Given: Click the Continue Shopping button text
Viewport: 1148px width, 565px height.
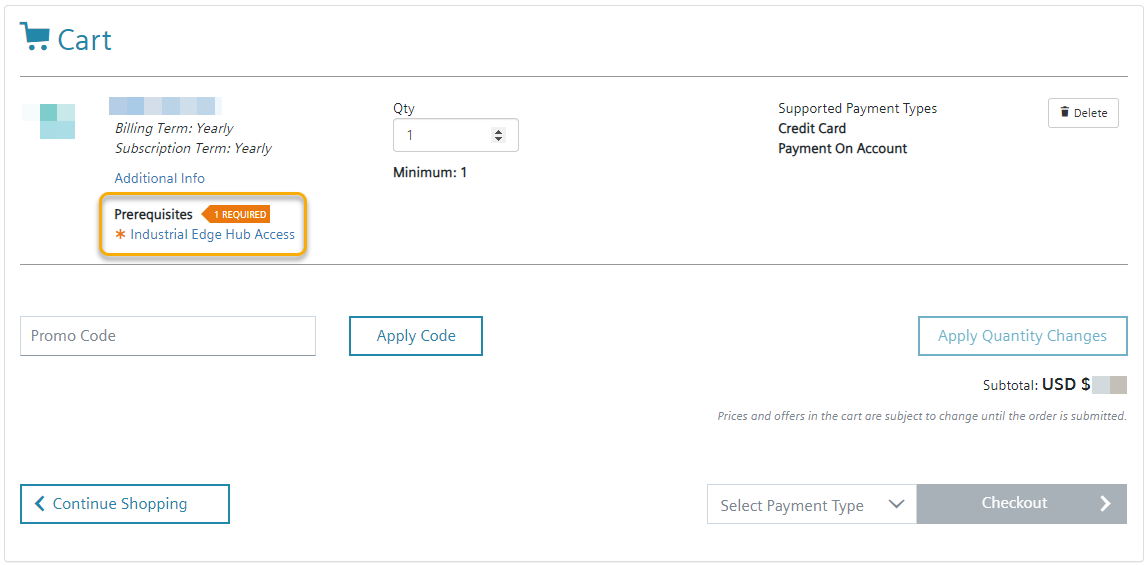Looking at the screenshot, I should (x=120, y=504).
